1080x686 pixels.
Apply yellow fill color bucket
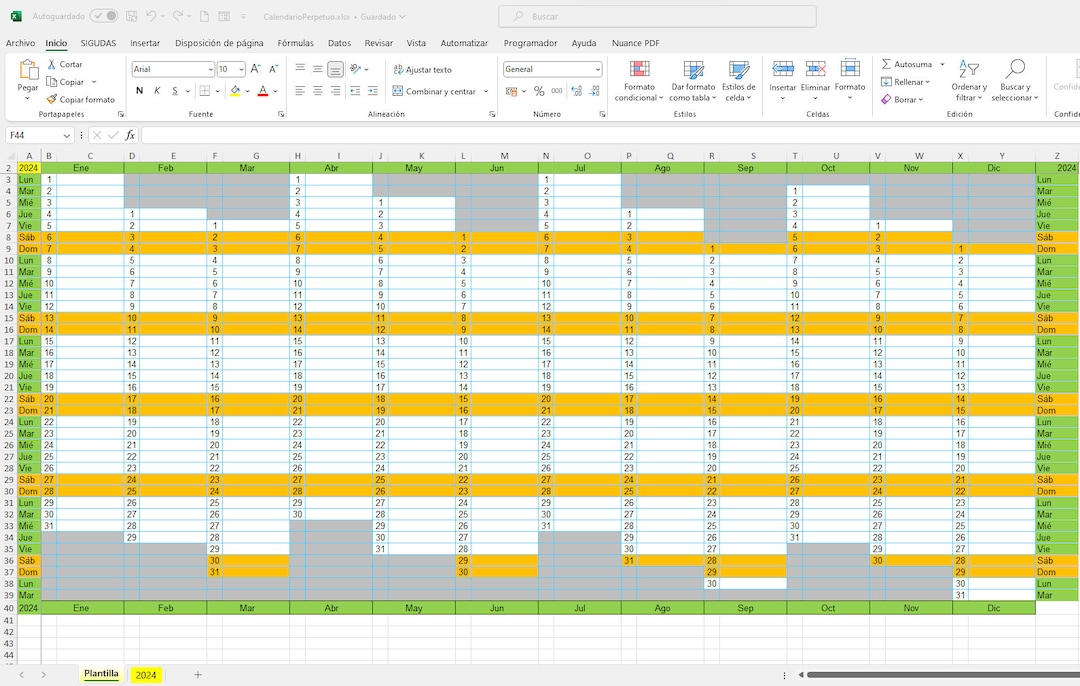[236, 91]
